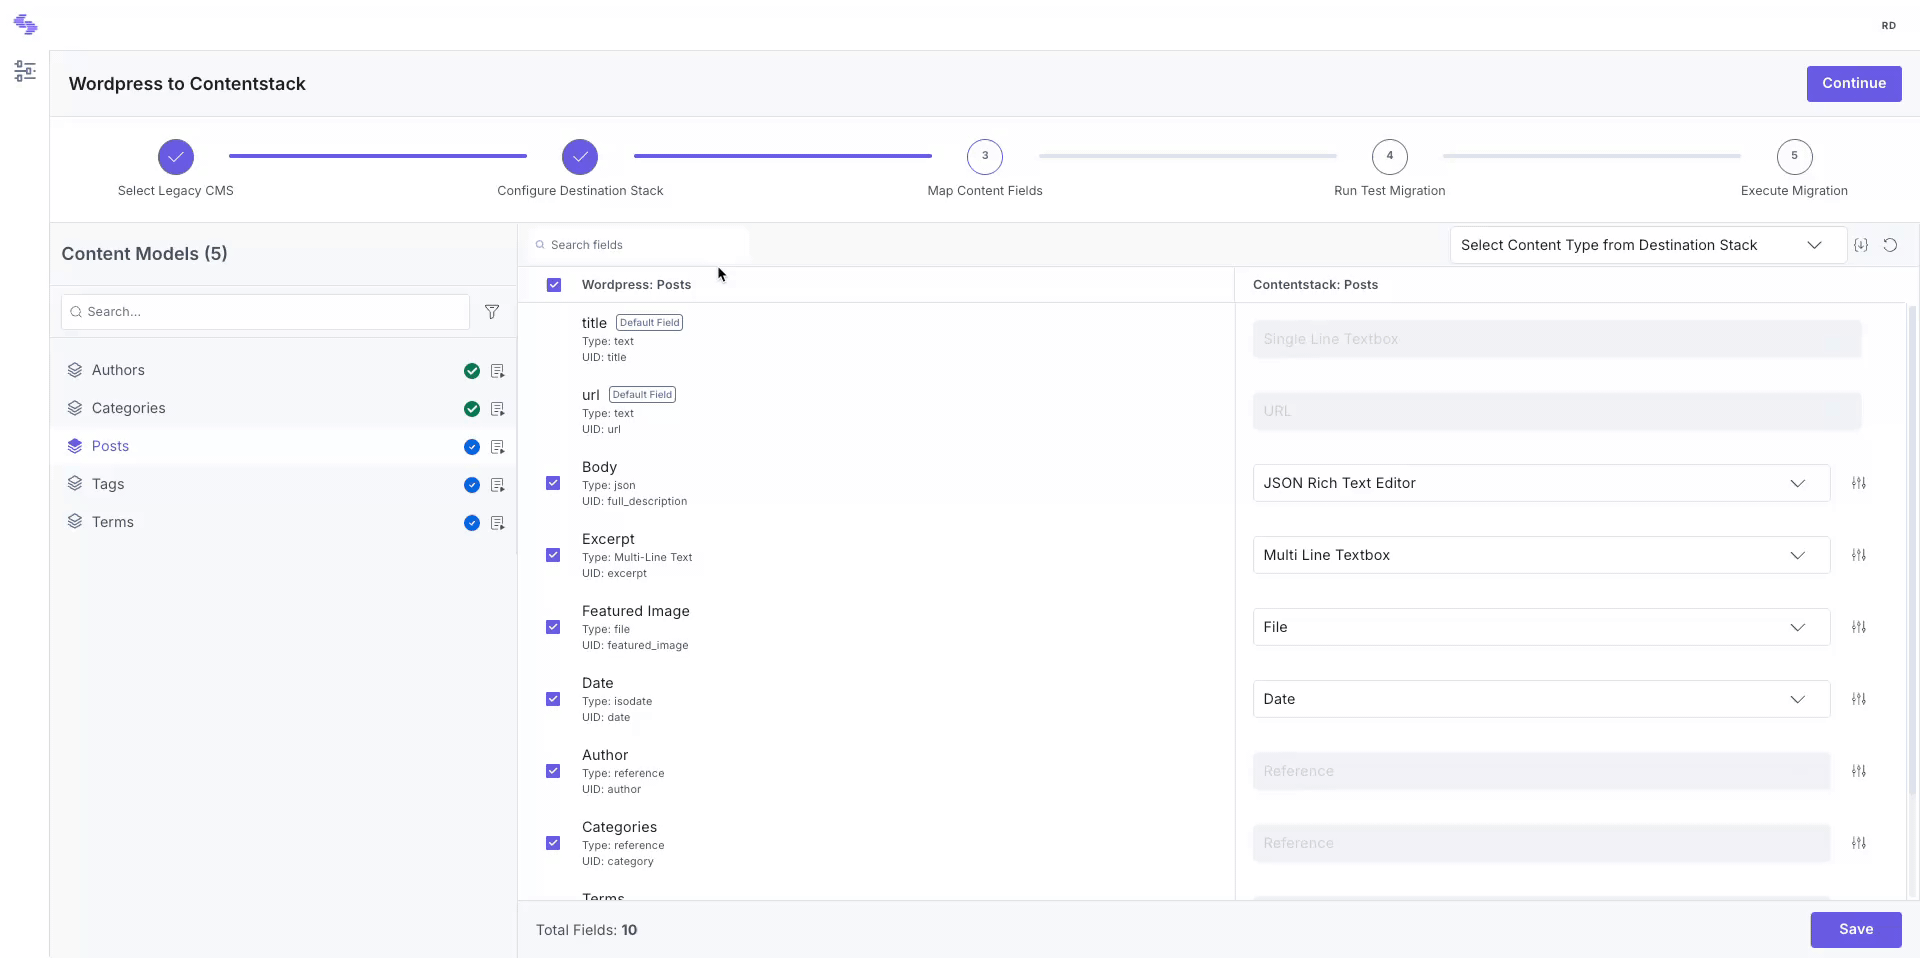The height and width of the screenshot is (958, 1920).
Task: Click Posts status check icon
Action: pos(472,447)
